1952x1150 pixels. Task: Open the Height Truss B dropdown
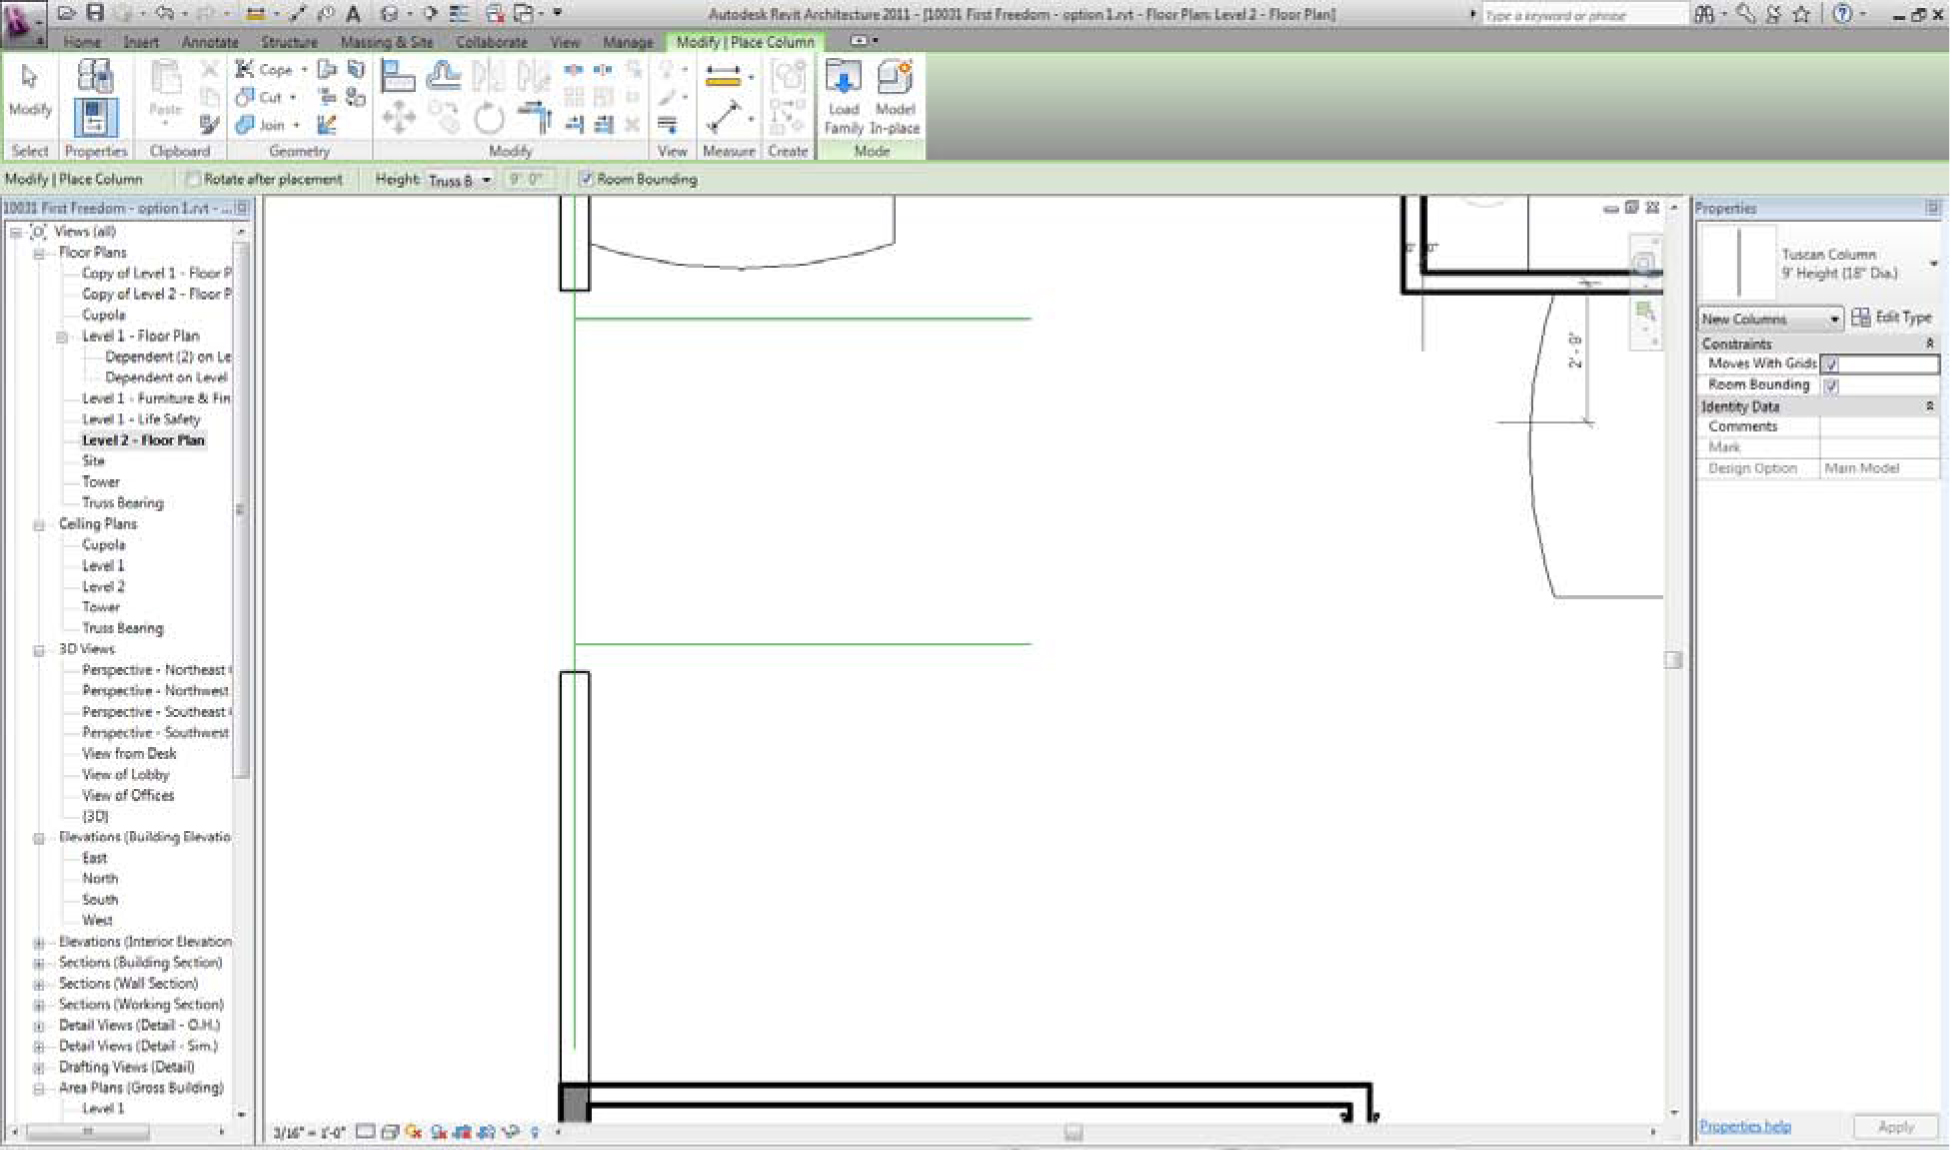pyautogui.click(x=486, y=180)
